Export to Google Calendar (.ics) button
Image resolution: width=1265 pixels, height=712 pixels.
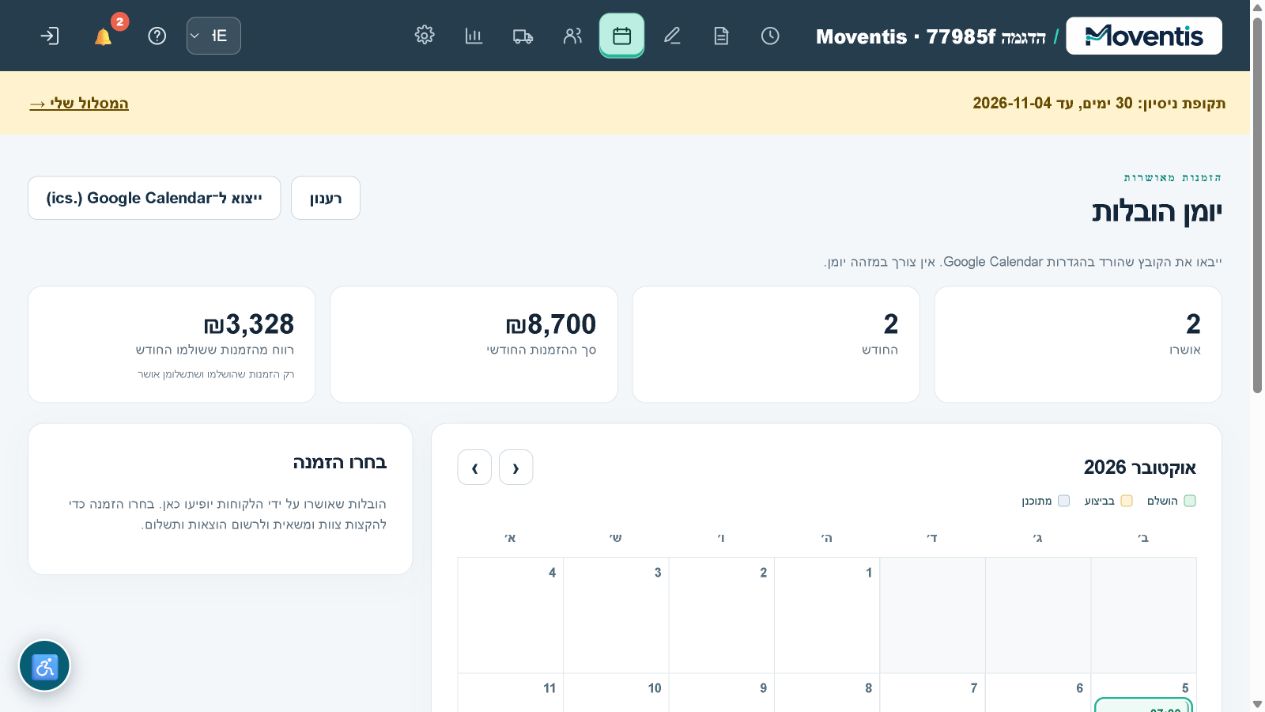154,198
